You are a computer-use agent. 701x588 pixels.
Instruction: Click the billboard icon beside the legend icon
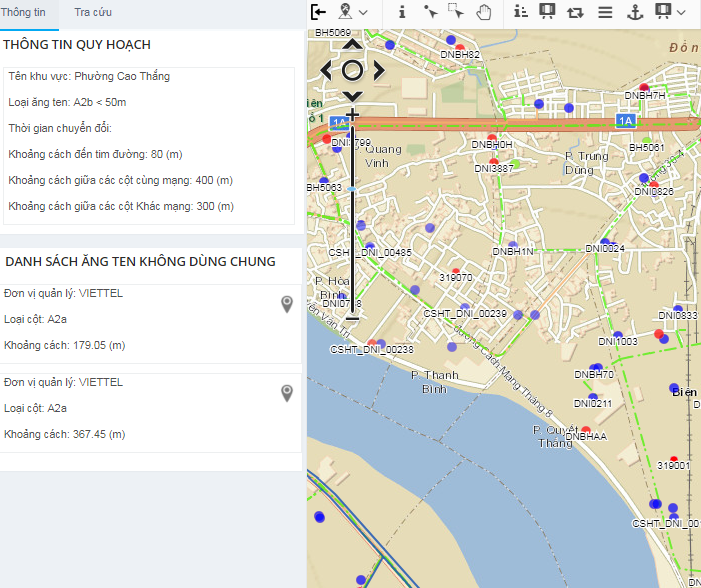click(x=547, y=12)
